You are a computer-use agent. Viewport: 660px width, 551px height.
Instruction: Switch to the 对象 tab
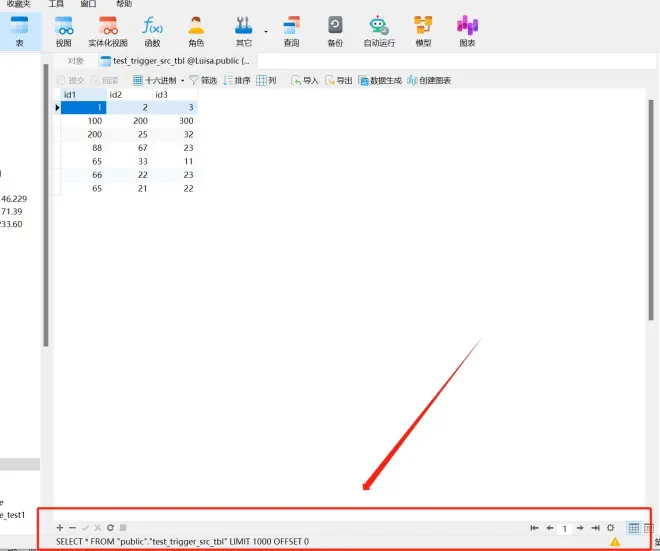tap(75, 61)
